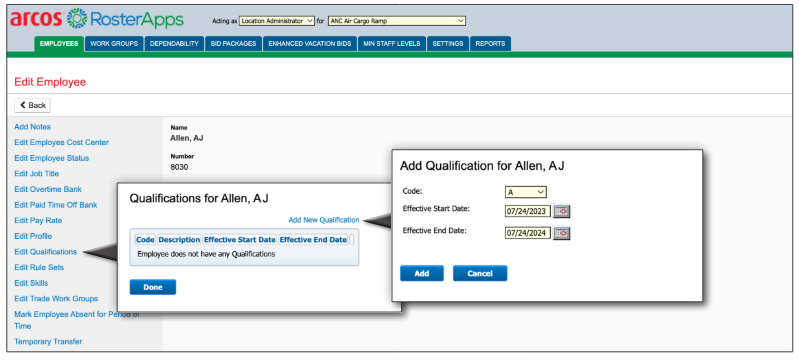Open the Bid Packages tab
This screenshot has height=362, width=799.
click(x=233, y=44)
